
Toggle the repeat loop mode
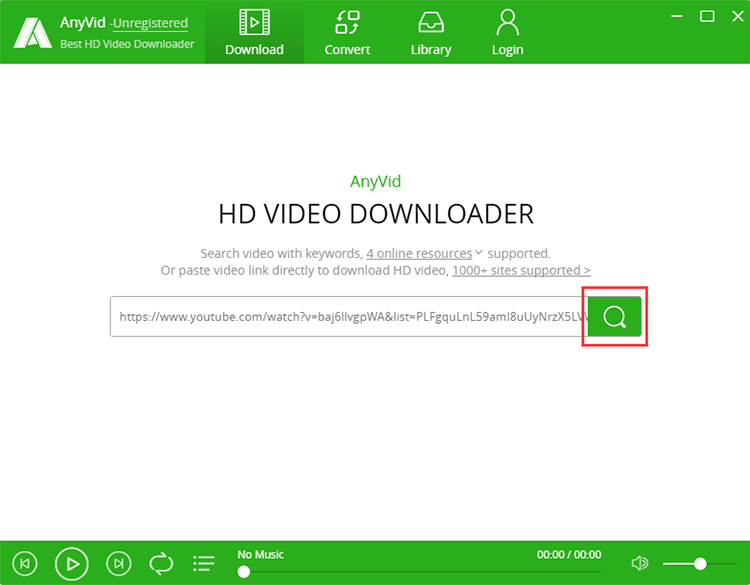[161, 563]
